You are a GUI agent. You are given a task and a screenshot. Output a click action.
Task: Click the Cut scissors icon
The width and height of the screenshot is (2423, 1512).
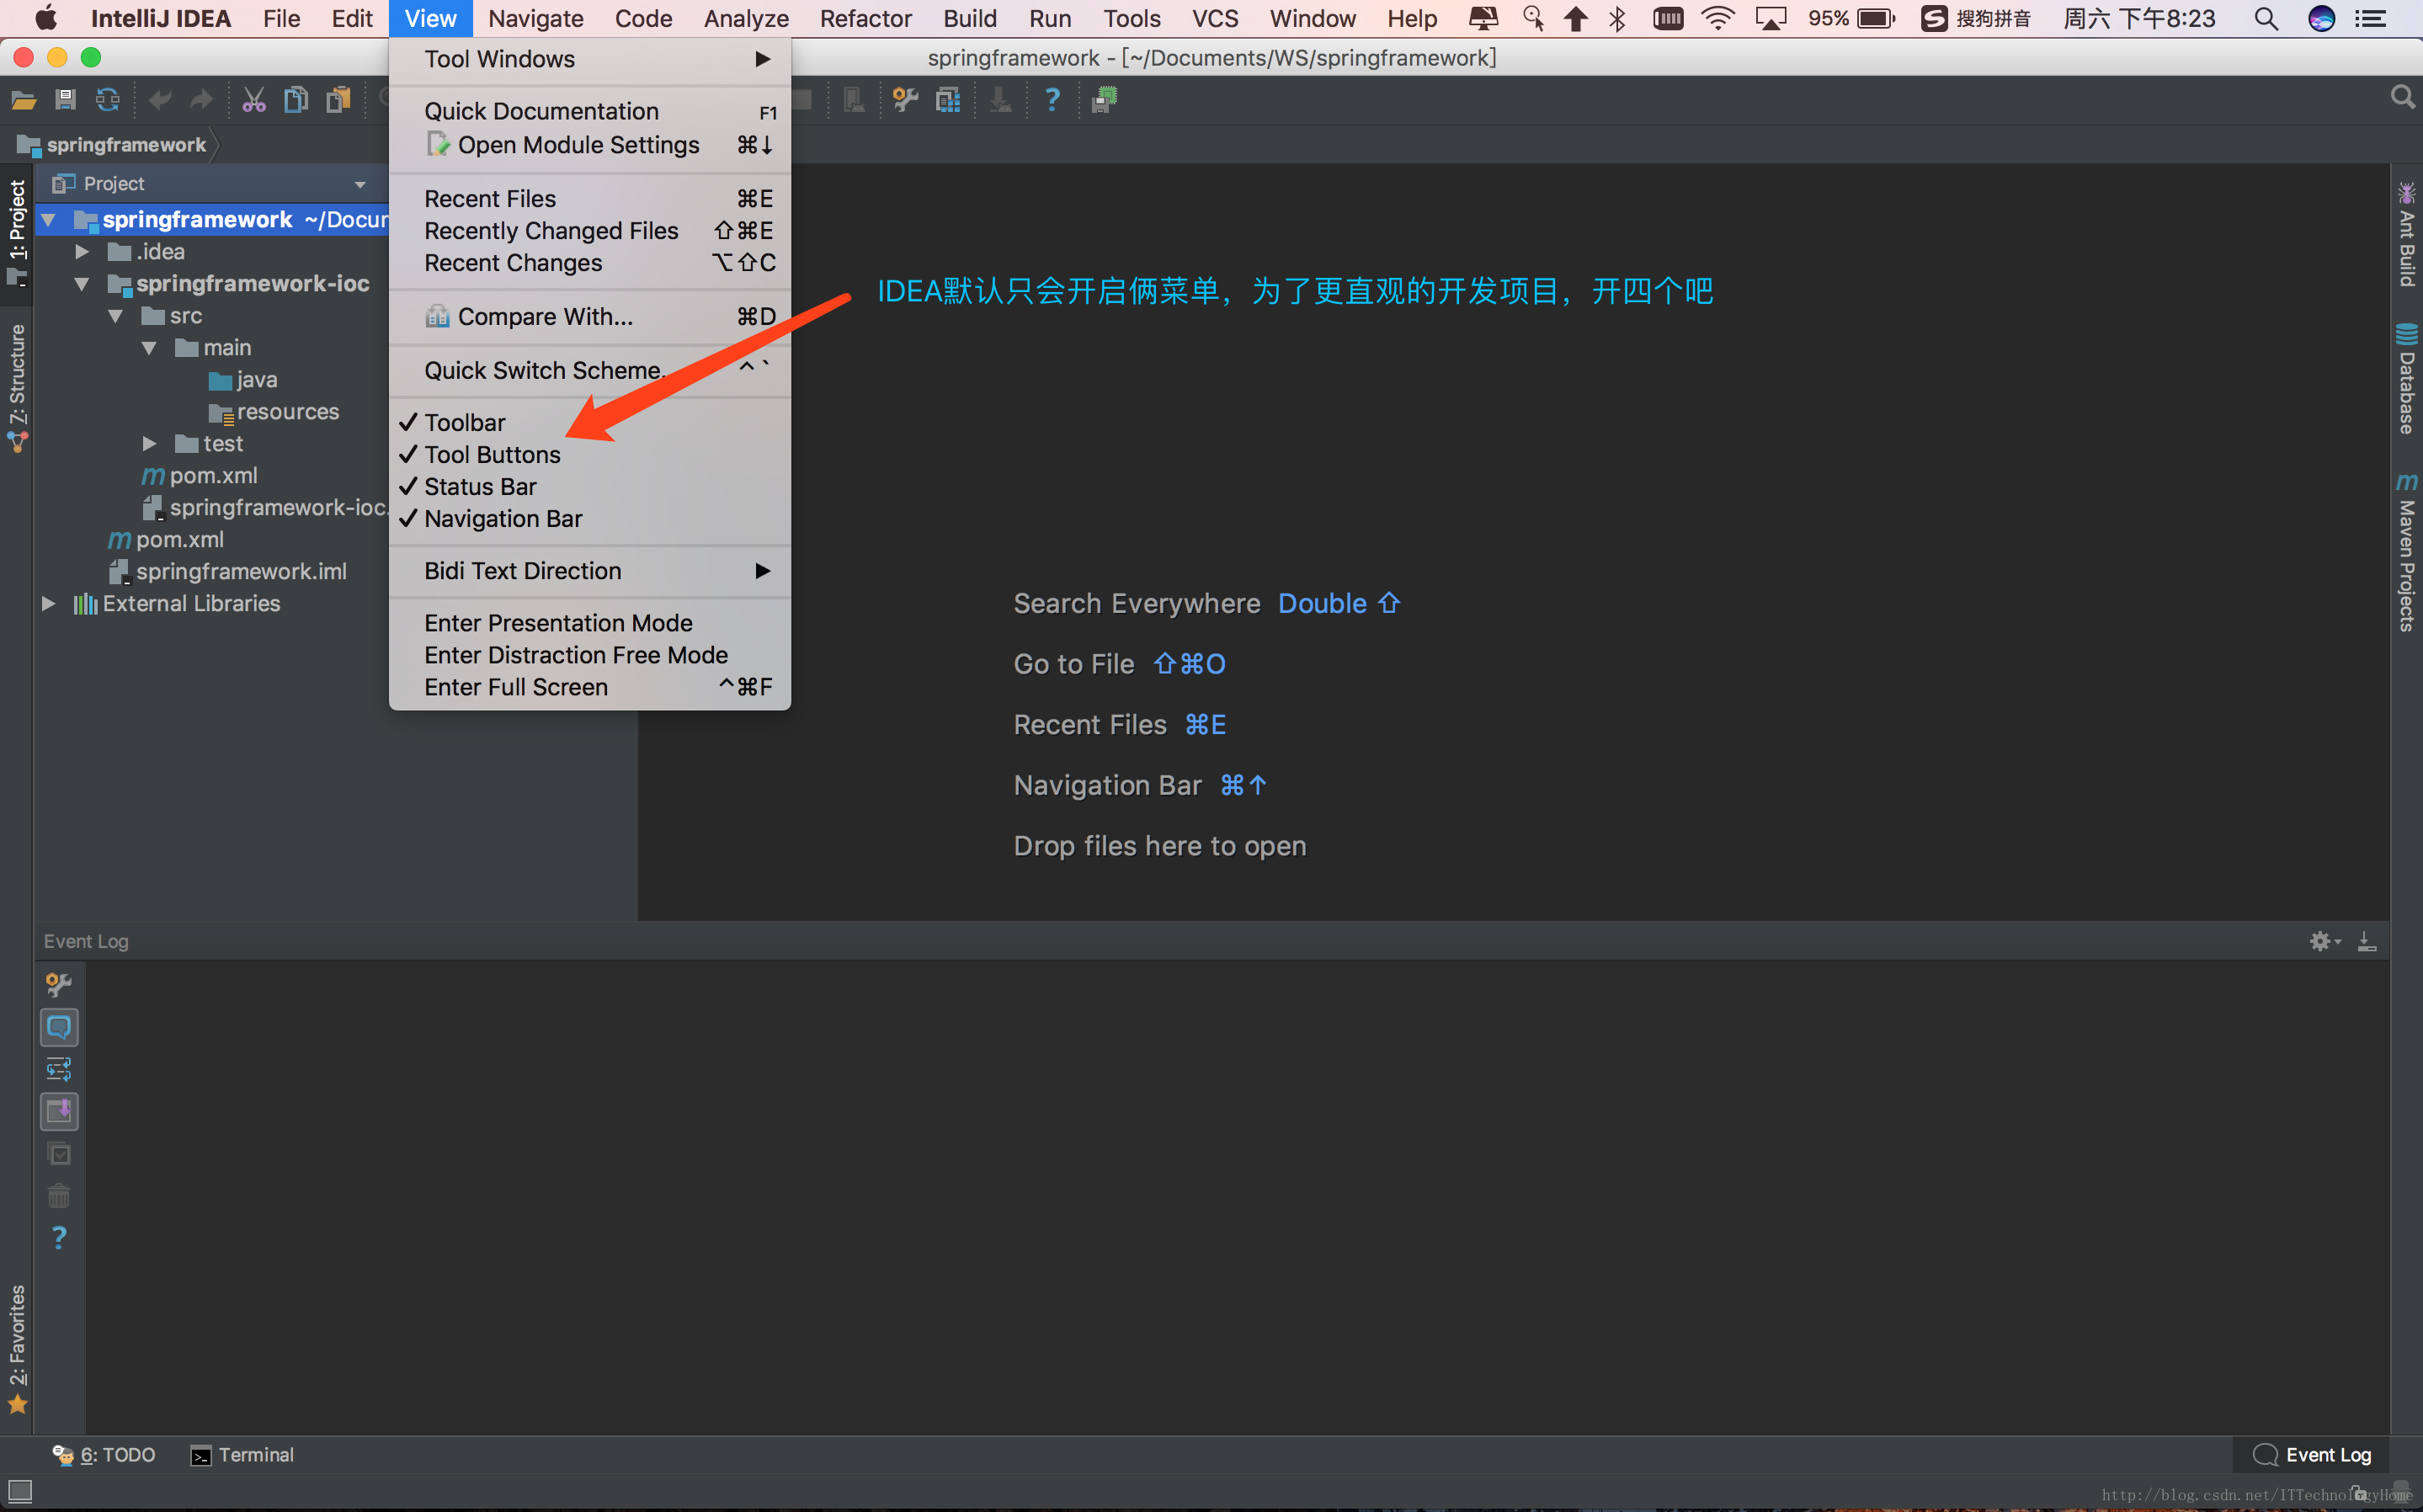[254, 99]
